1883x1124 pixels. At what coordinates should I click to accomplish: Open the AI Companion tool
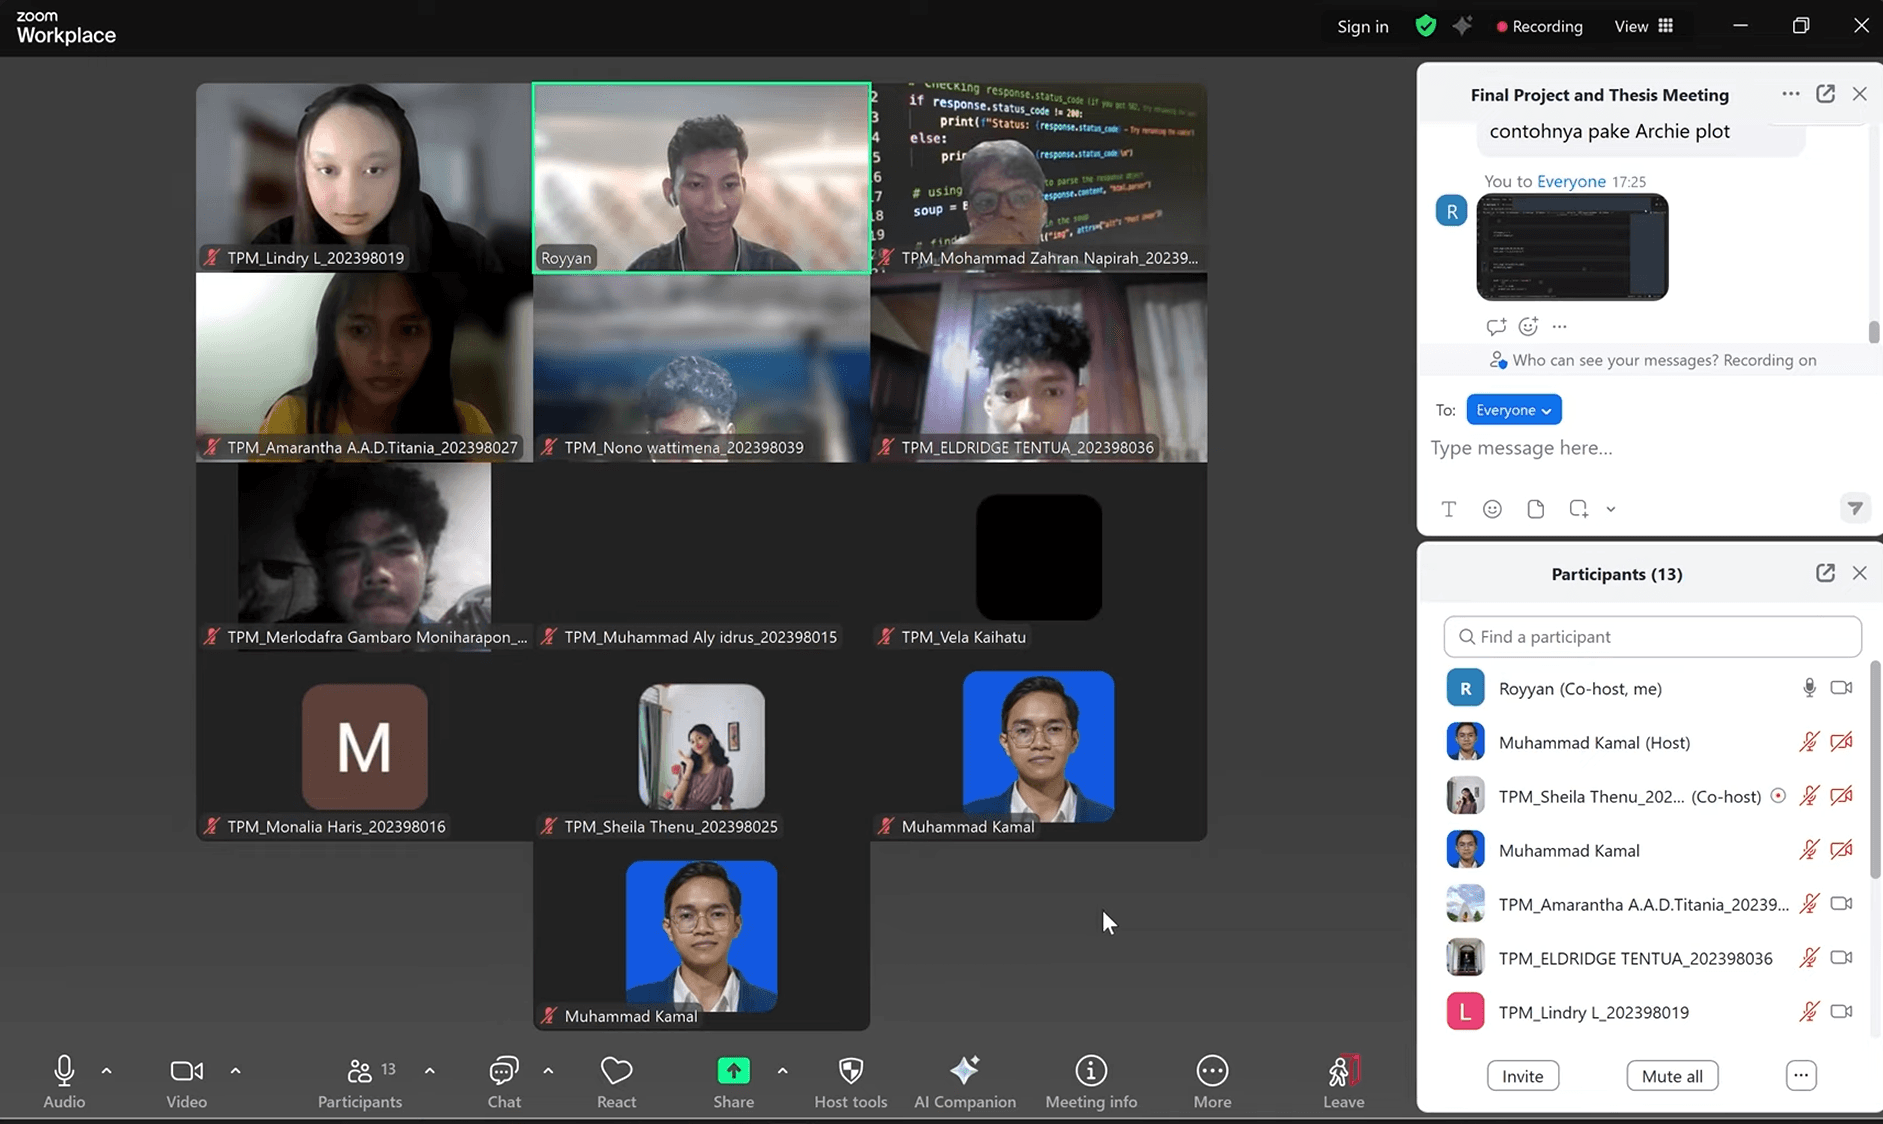click(x=964, y=1081)
